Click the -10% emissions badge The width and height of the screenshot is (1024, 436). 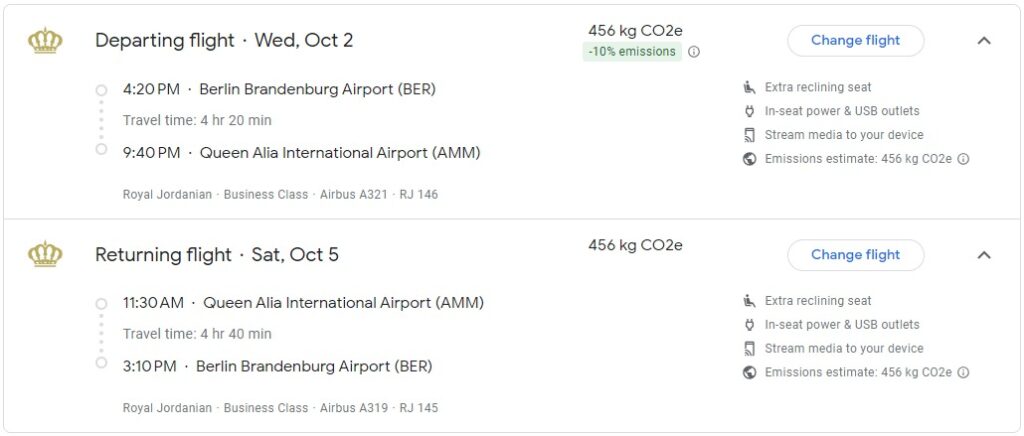(632, 52)
